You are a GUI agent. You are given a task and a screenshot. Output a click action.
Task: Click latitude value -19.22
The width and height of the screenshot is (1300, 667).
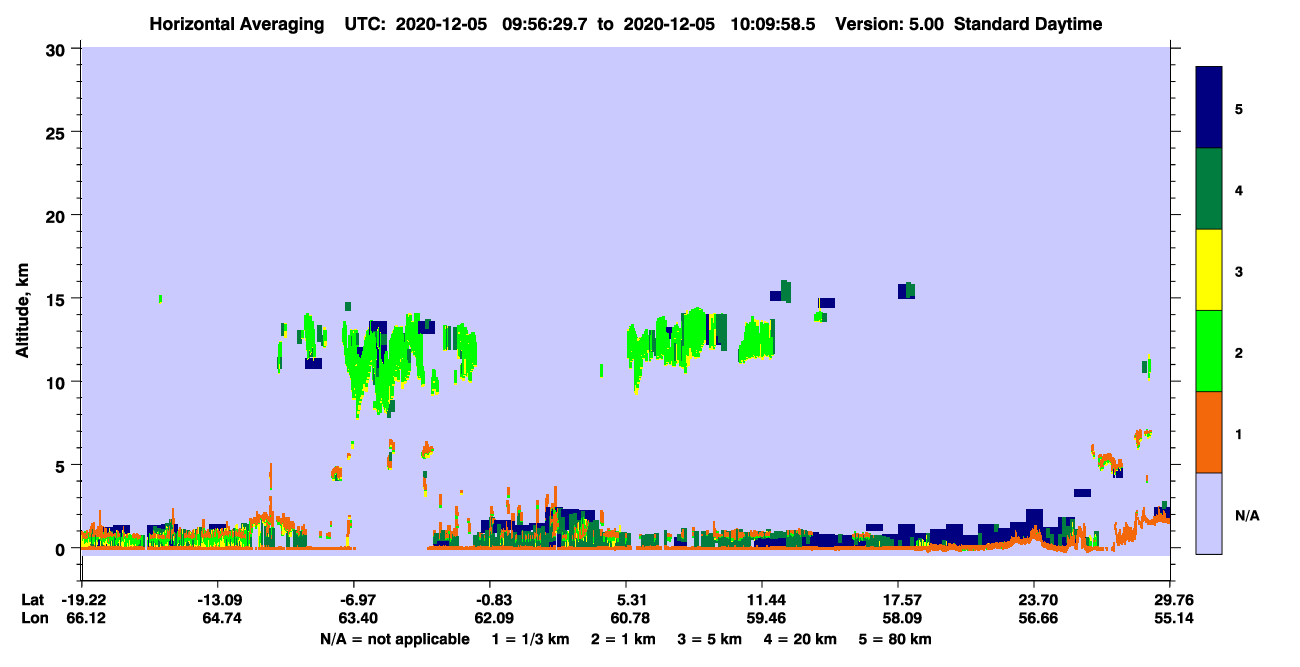82,600
